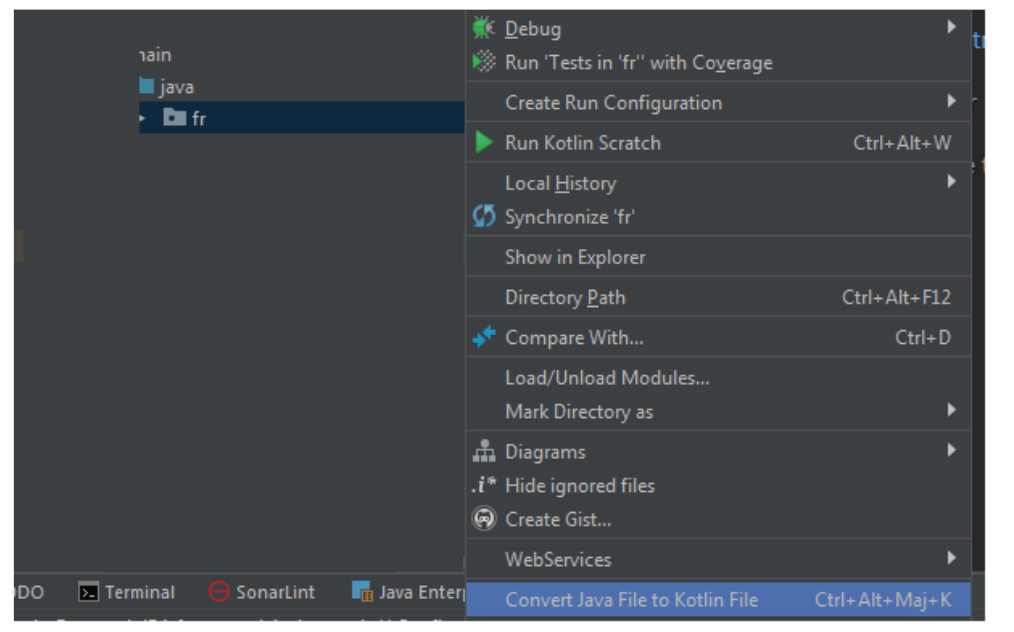Click the red SonarLint icon
This screenshot has height=632, width=1014.
click(x=219, y=592)
